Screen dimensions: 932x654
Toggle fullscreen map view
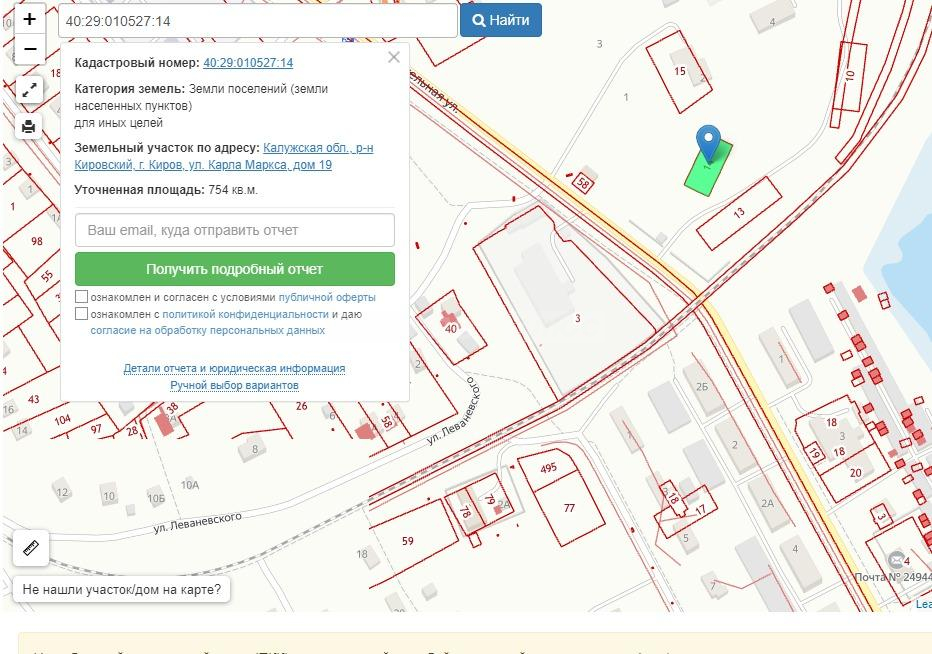pyautogui.click(x=30, y=90)
